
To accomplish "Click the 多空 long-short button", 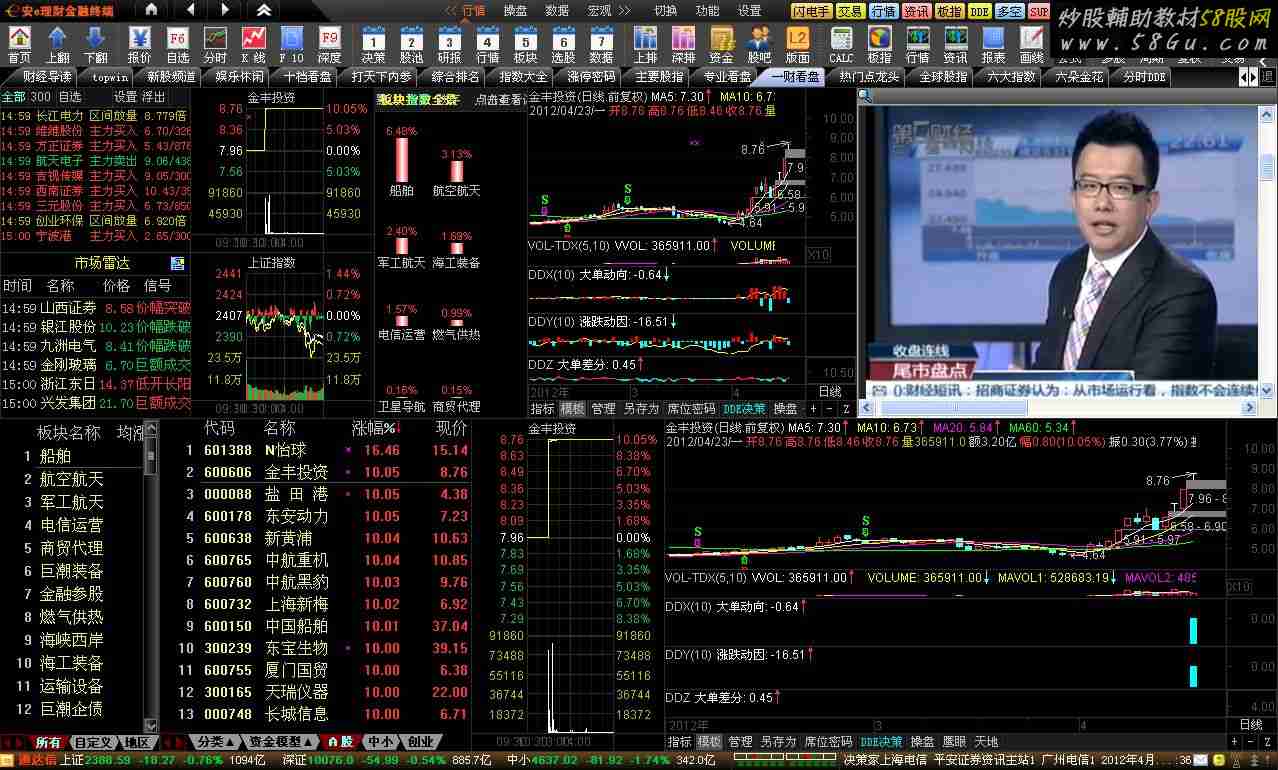I will 1010,11.
